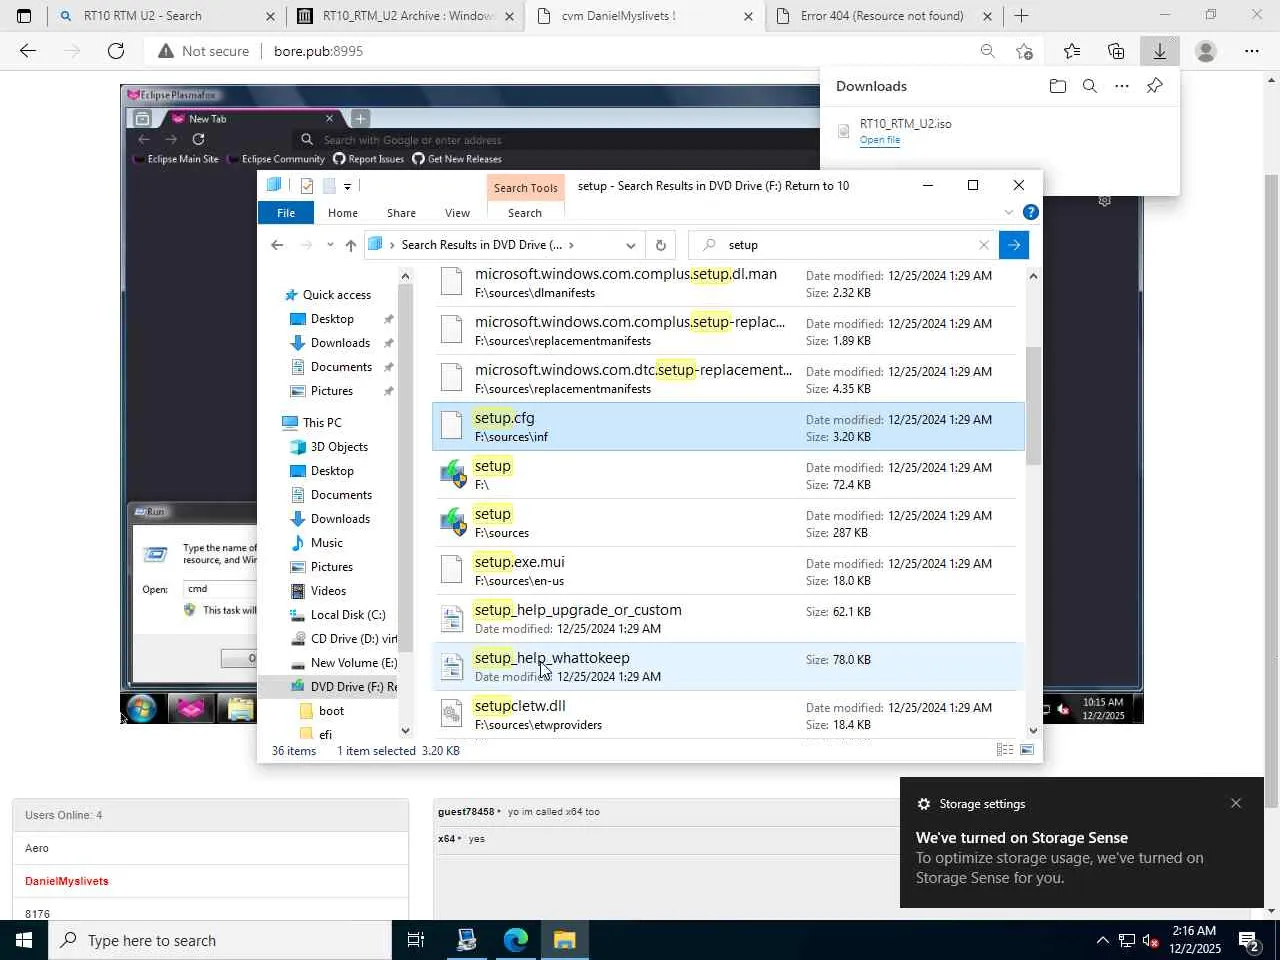The height and width of the screenshot is (960, 1280).
Task: Open Customize Quick Access Toolbar dropdown in Explorer
Action: (x=347, y=186)
